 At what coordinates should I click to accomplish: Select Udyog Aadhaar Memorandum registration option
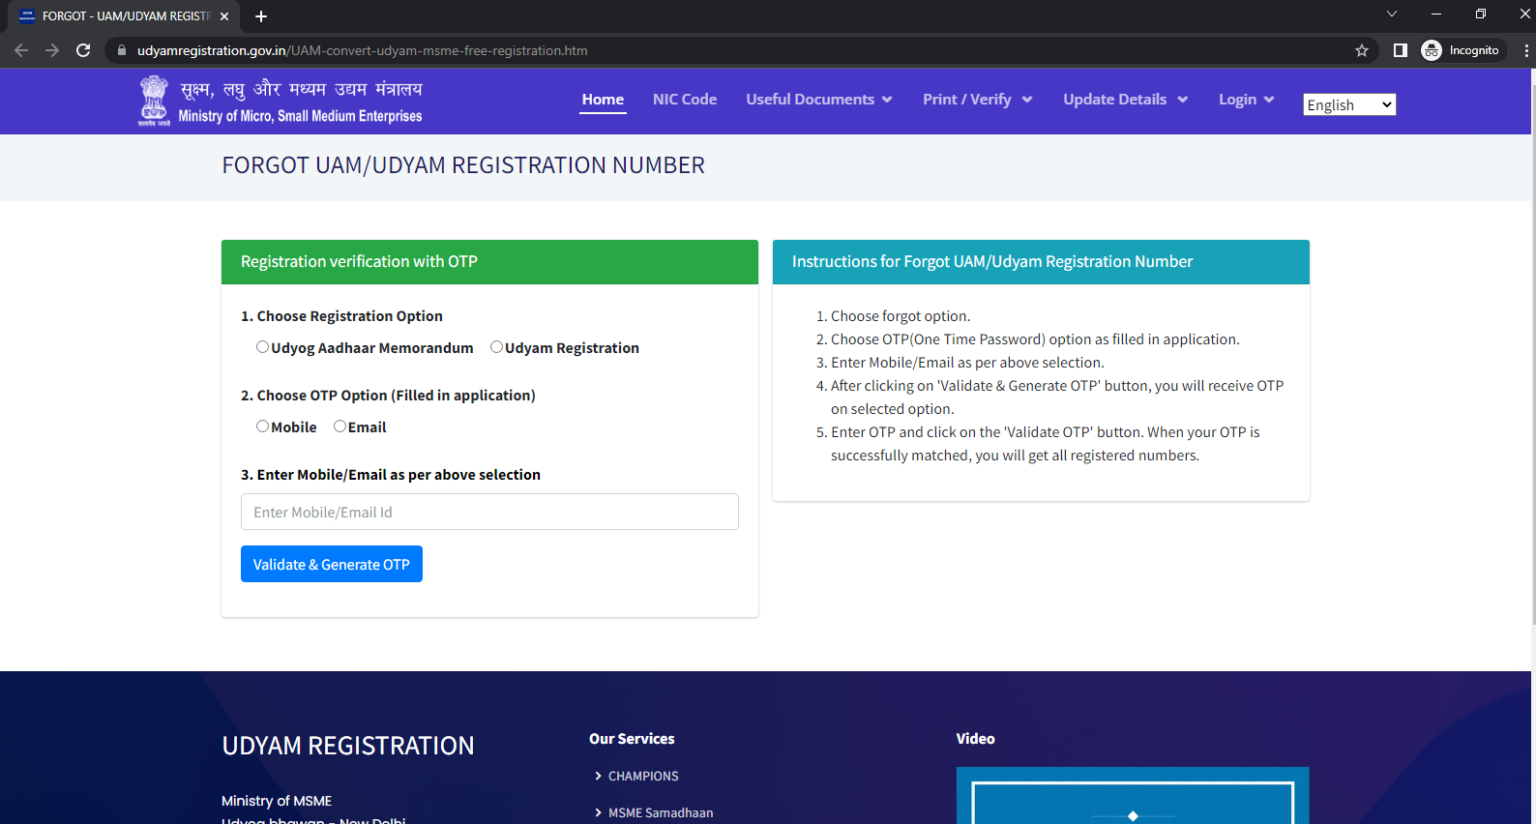[x=262, y=346]
